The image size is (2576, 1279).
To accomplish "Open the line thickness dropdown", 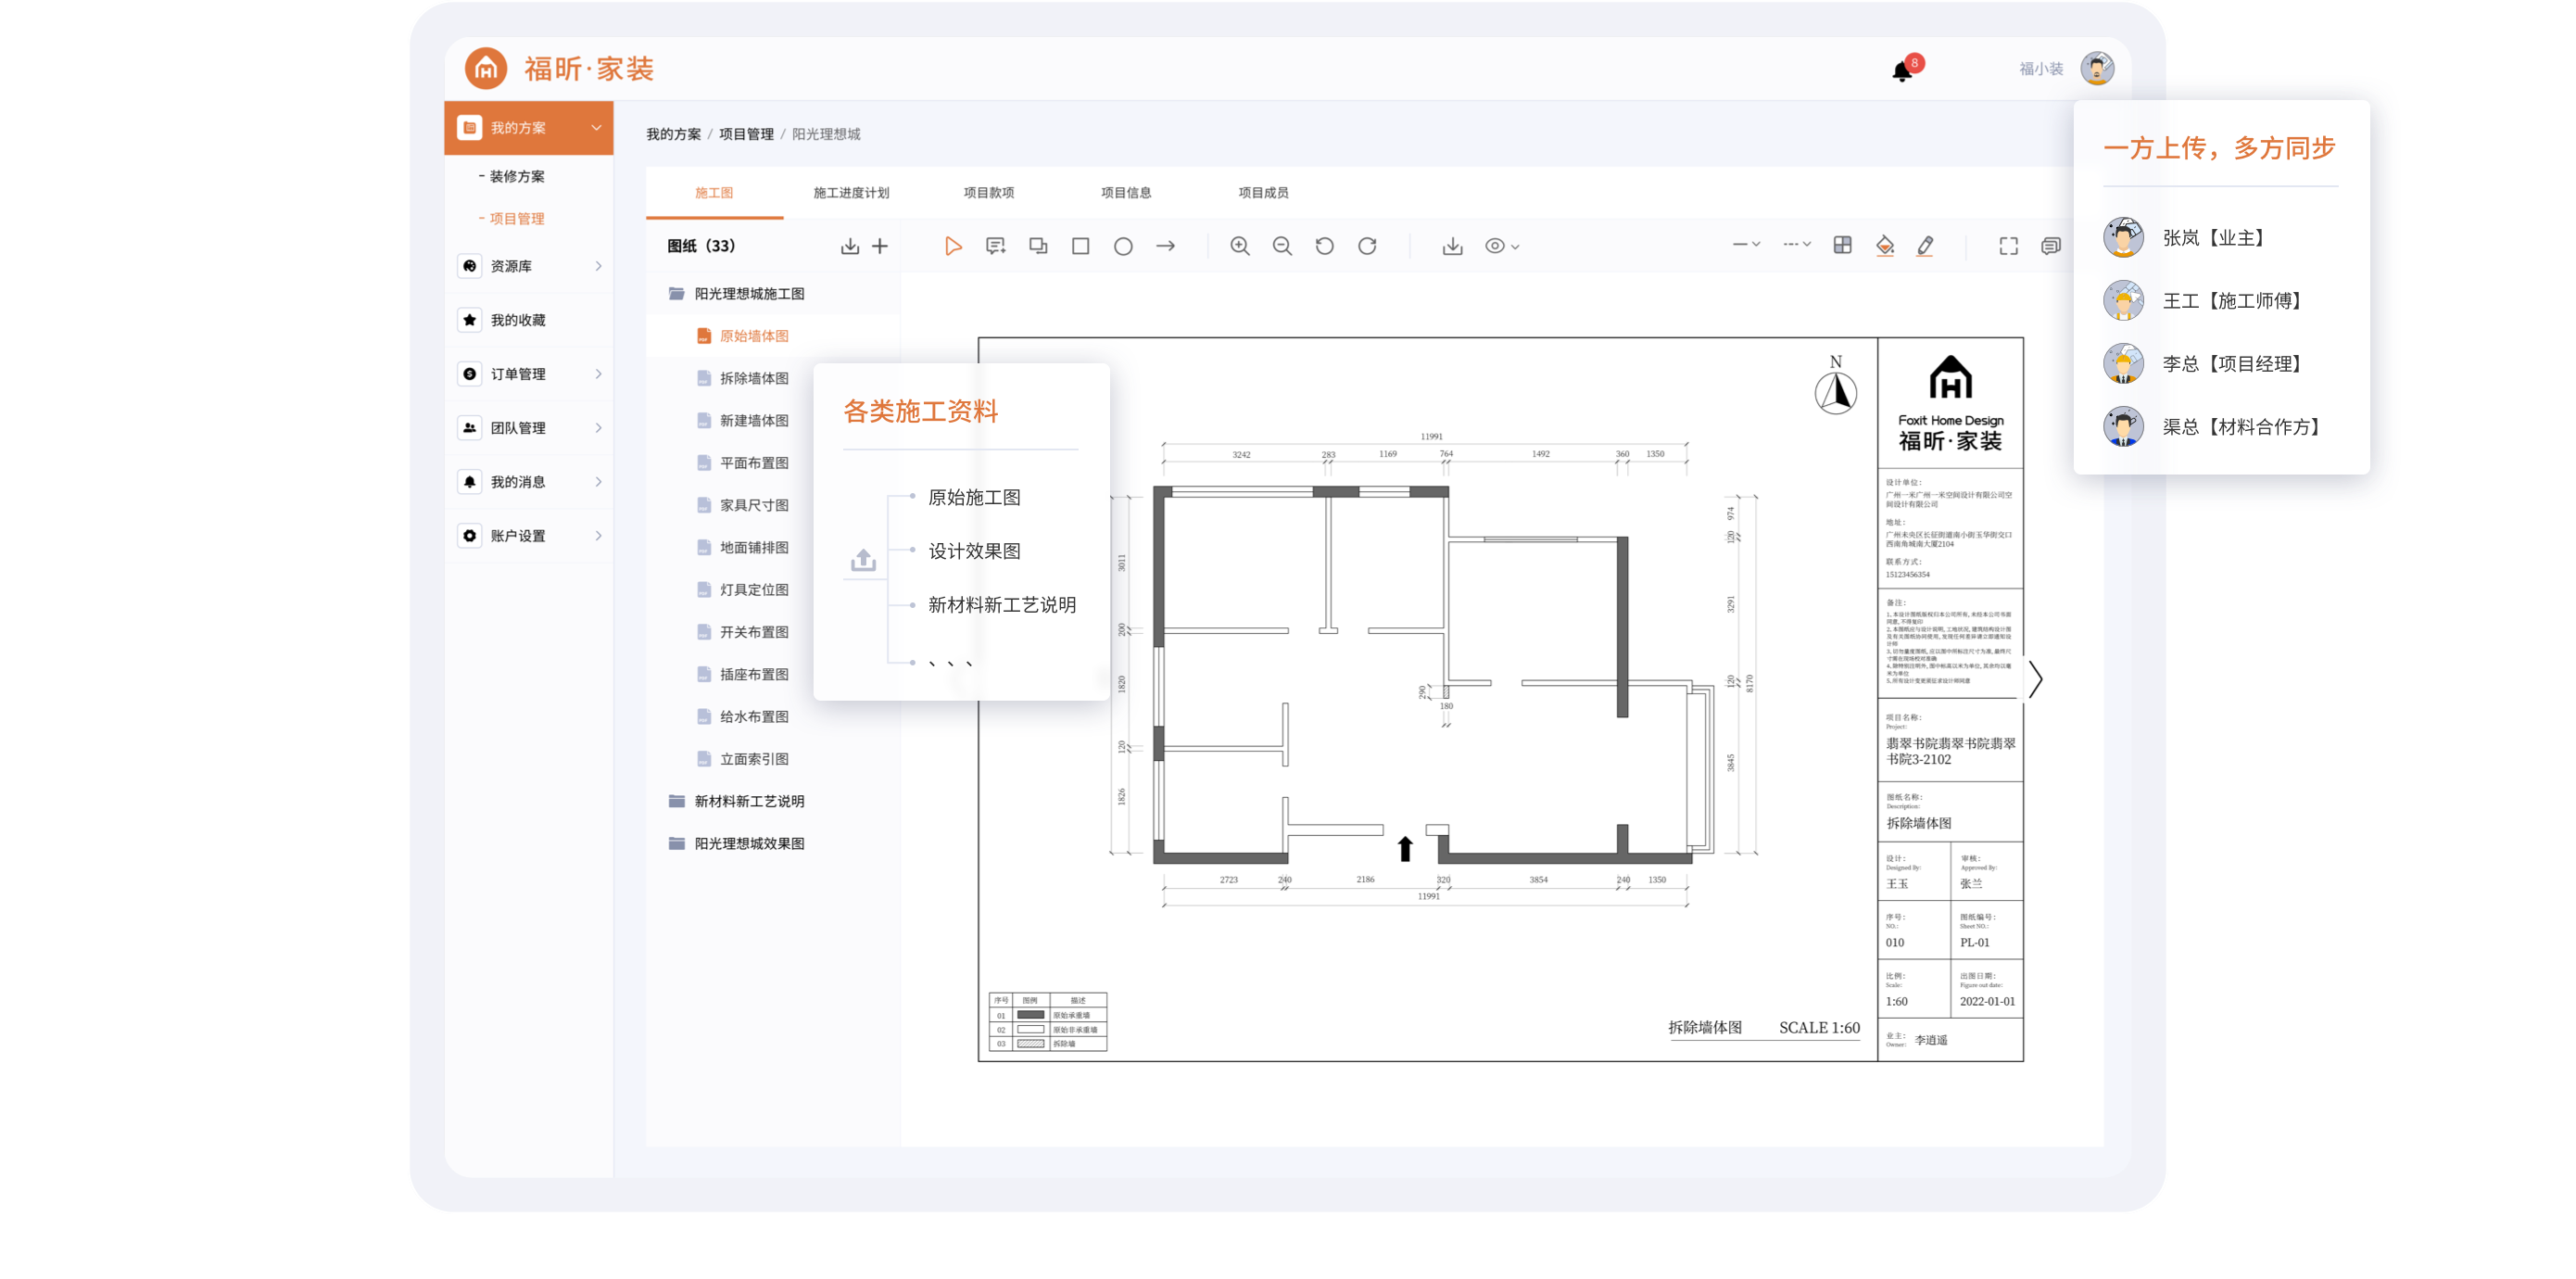I will (x=1746, y=245).
